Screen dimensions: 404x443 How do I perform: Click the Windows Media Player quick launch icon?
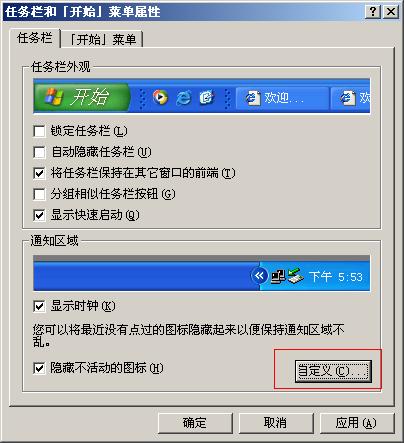coord(160,97)
